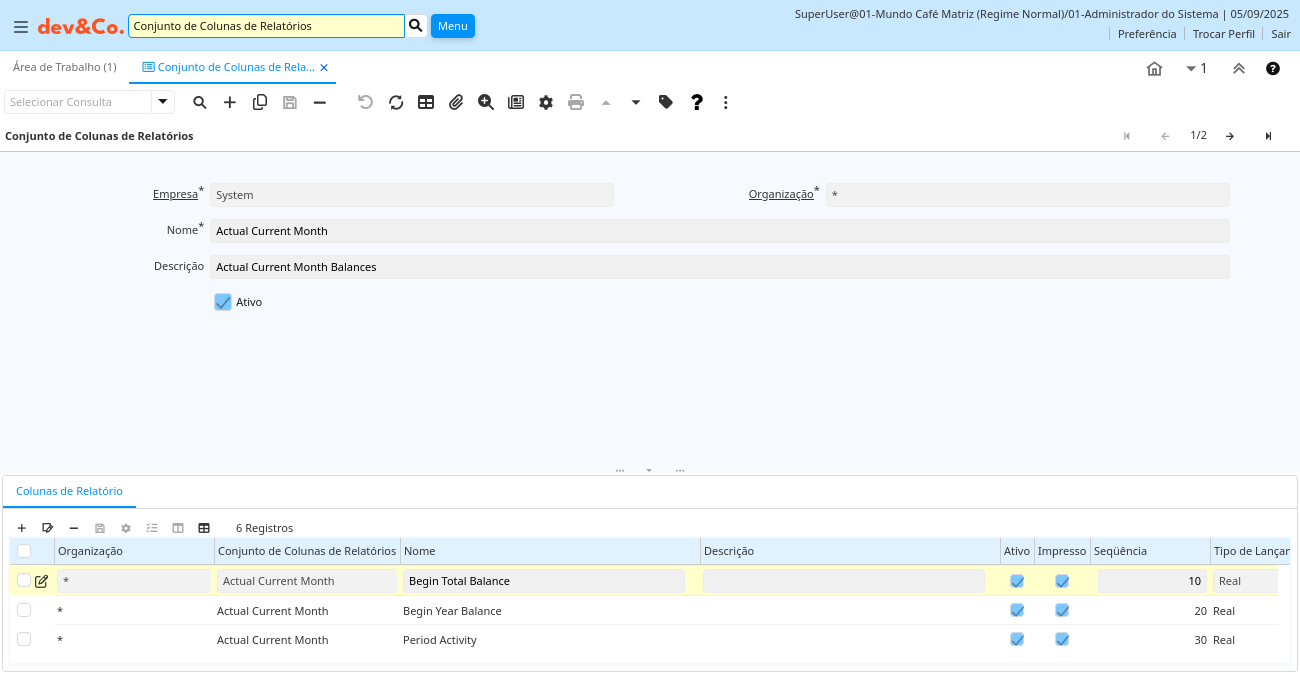Screen dimensions: 1300x674
Task: Click the paperclip Attachment icon
Action: [456, 102]
